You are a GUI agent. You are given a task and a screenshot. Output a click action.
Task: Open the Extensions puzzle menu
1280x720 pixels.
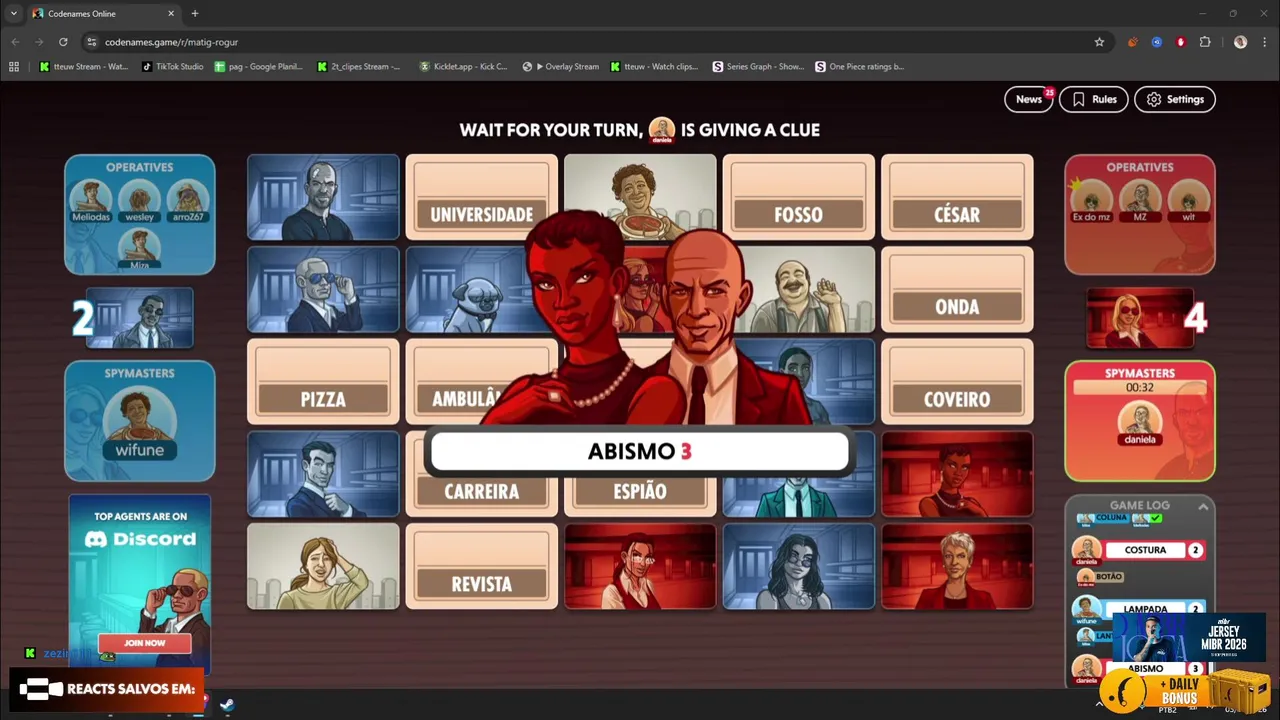point(1205,42)
